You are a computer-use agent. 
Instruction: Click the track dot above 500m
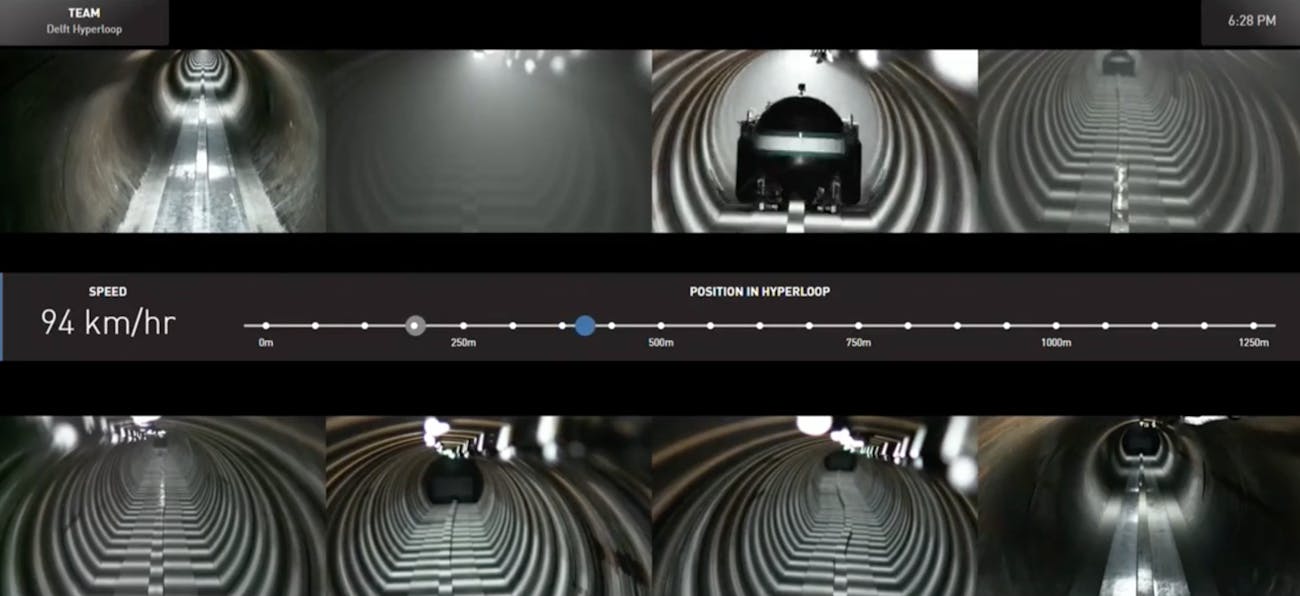tap(661, 325)
